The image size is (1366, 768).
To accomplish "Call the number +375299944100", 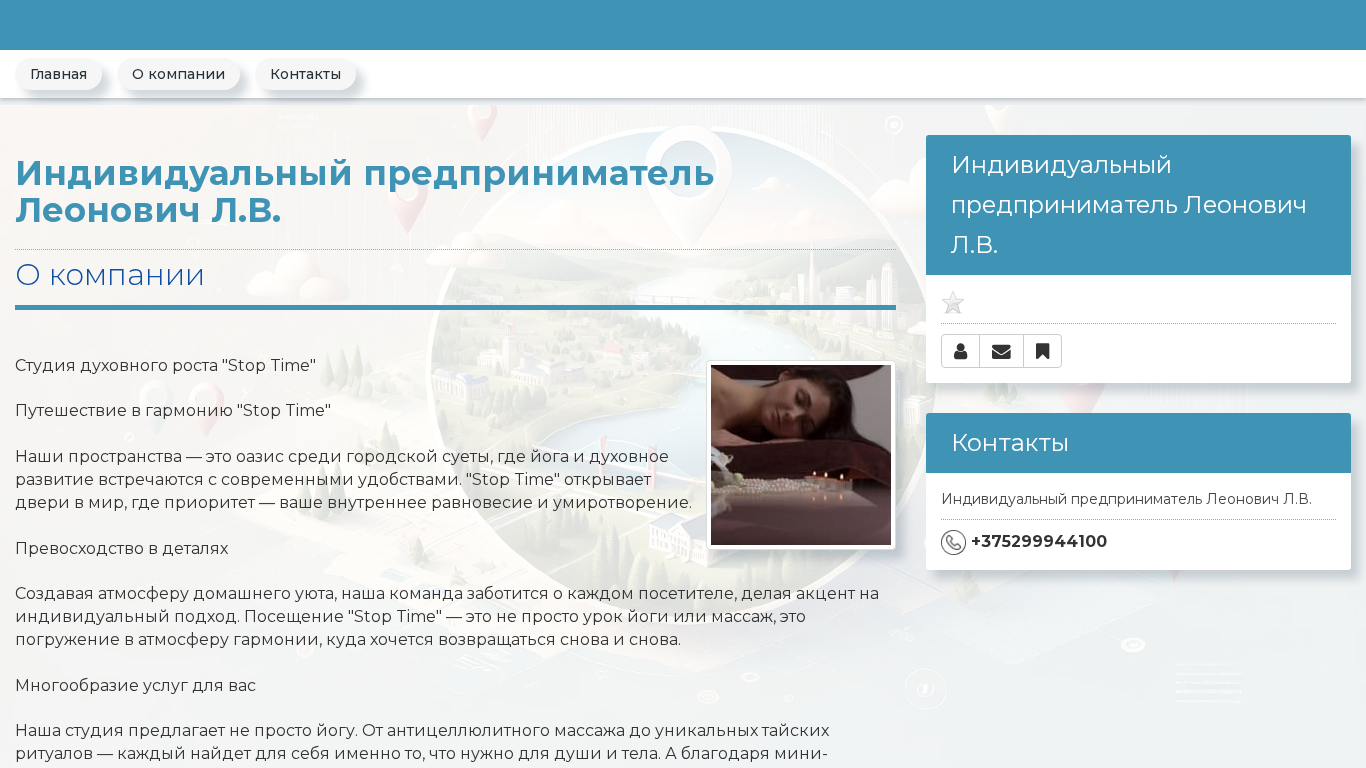I will tap(1039, 542).
